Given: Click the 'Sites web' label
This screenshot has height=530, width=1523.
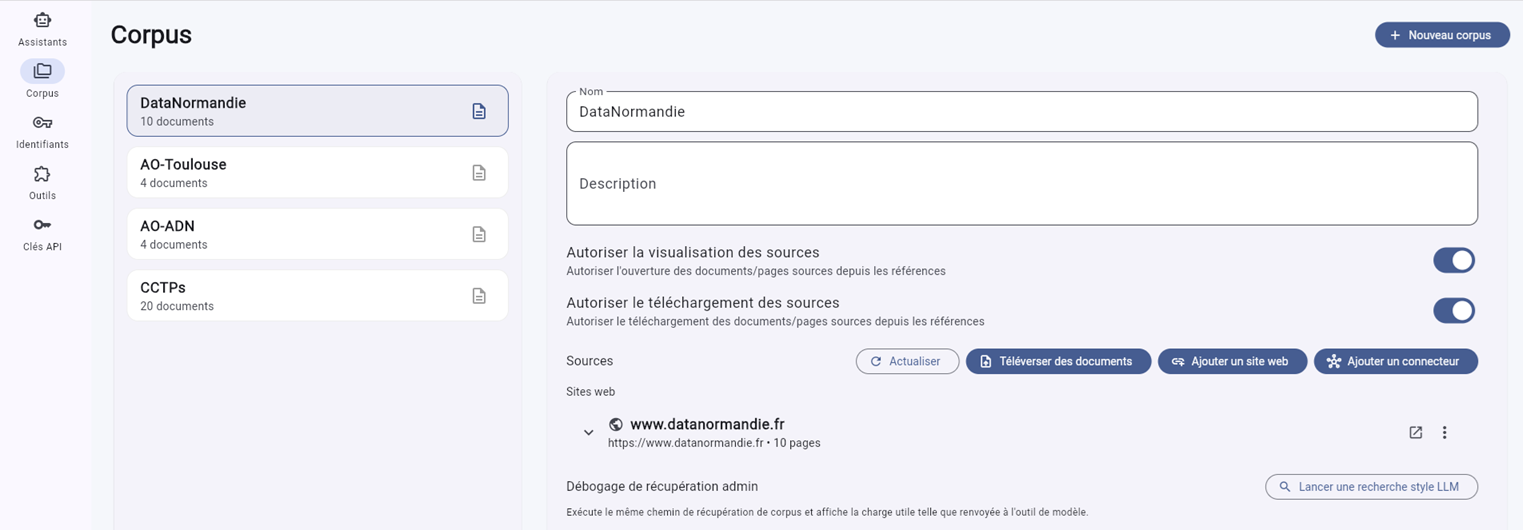Looking at the screenshot, I should tap(591, 392).
